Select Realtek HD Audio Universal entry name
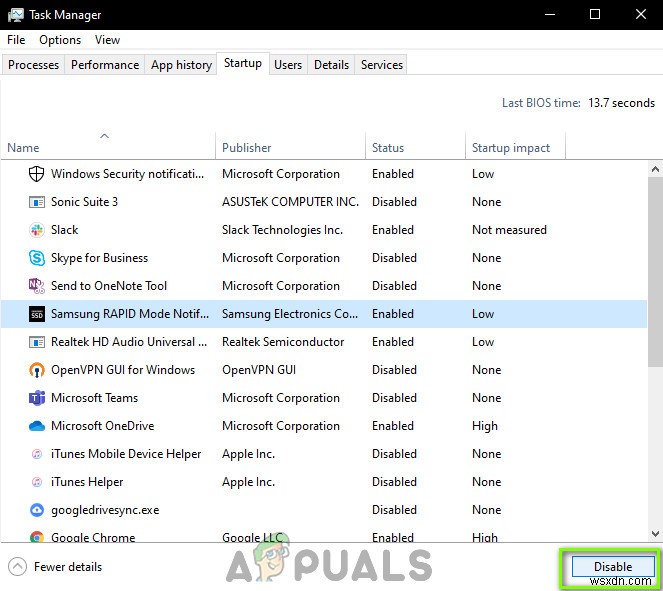 pyautogui.click(x=129, y=342)
